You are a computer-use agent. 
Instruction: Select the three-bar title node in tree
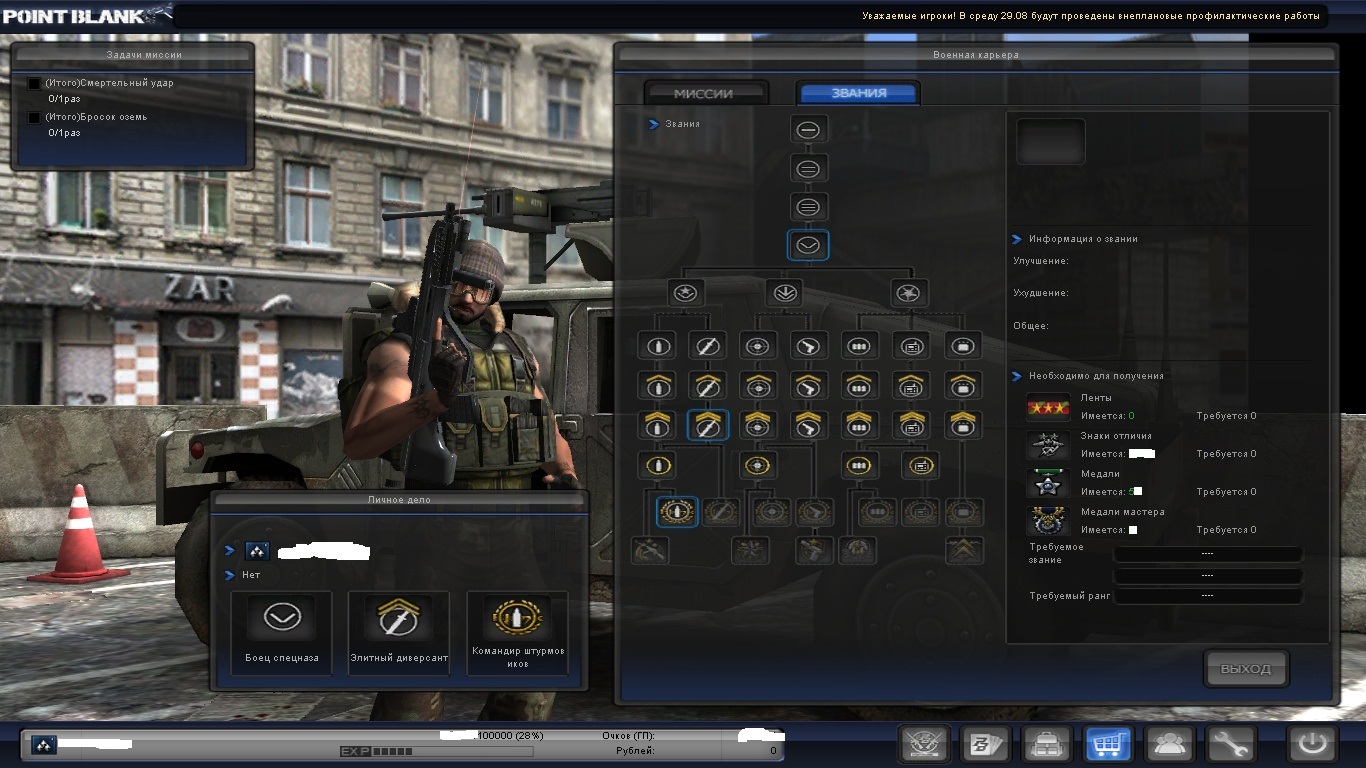point(808,207)
